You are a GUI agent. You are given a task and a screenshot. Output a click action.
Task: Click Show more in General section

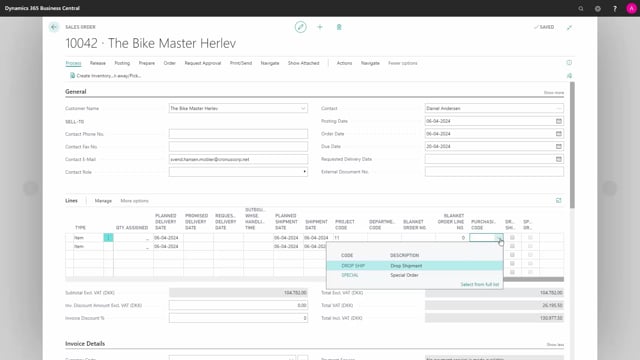(553, 93)
